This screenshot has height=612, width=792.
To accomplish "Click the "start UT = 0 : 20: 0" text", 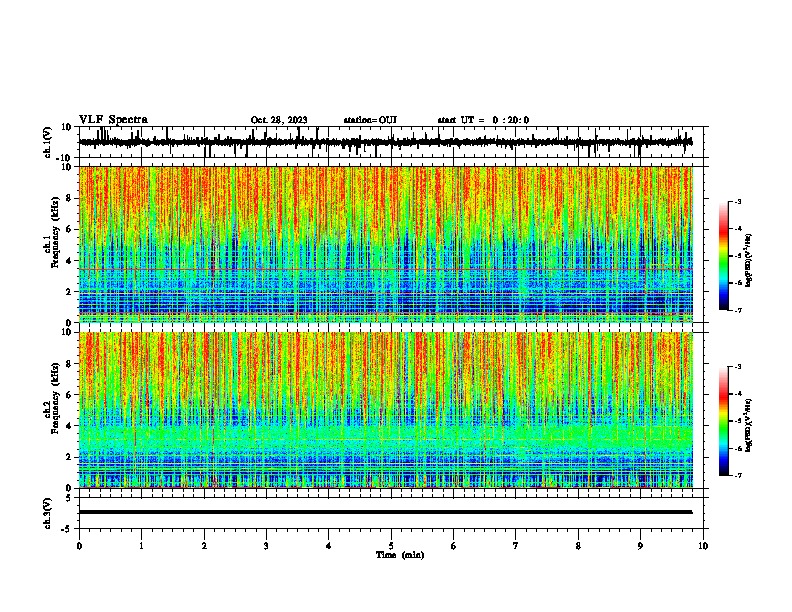I will coord(483,120).
